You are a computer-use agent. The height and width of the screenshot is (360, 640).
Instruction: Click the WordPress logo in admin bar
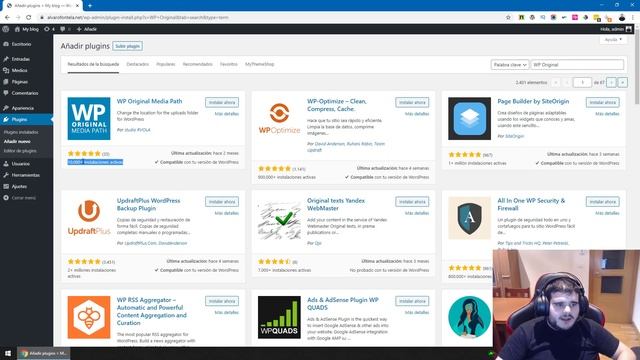(x=5, y=29)
